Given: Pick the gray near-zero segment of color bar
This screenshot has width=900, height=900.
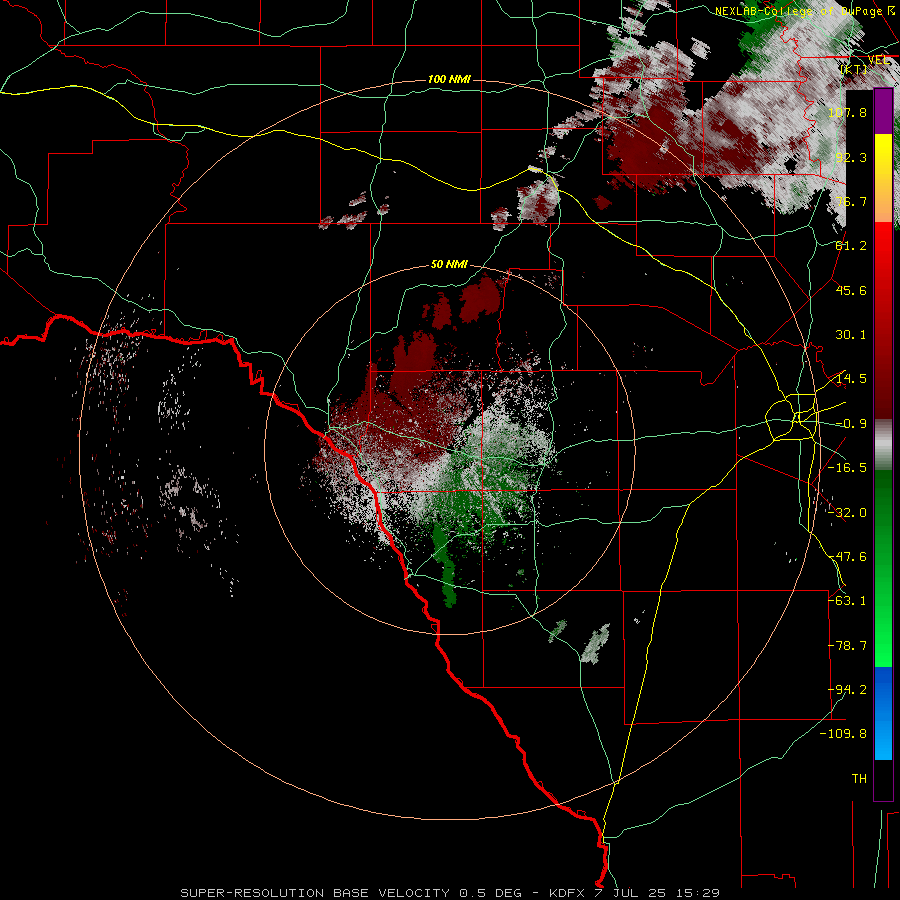Looking at the screenshot, I should pyautogui.click(x=883, y=444).
